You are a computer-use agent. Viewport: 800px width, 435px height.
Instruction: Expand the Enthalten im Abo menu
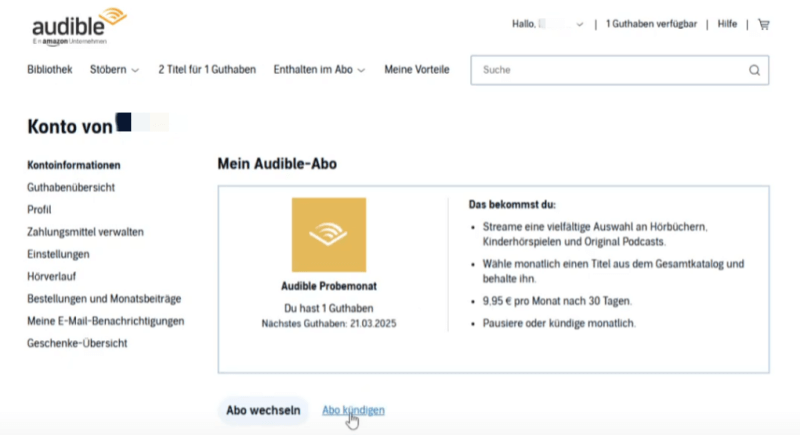pyautogui.click(x=319, y=70)
